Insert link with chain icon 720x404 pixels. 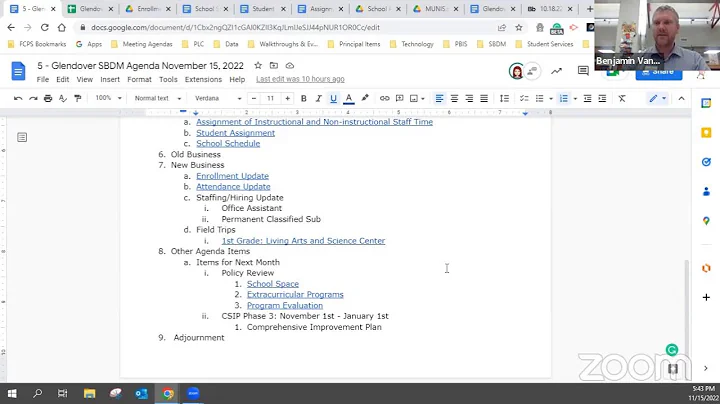click(x=384, y=98)
